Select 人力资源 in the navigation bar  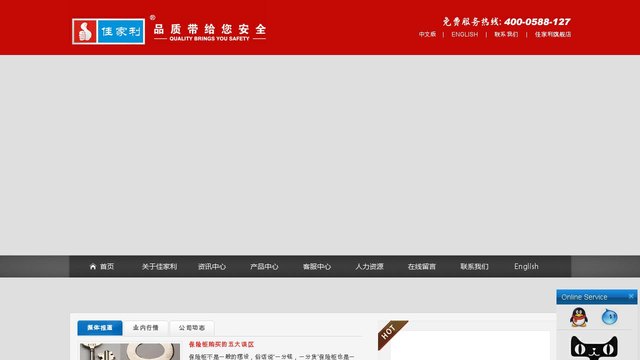point(369,267)
